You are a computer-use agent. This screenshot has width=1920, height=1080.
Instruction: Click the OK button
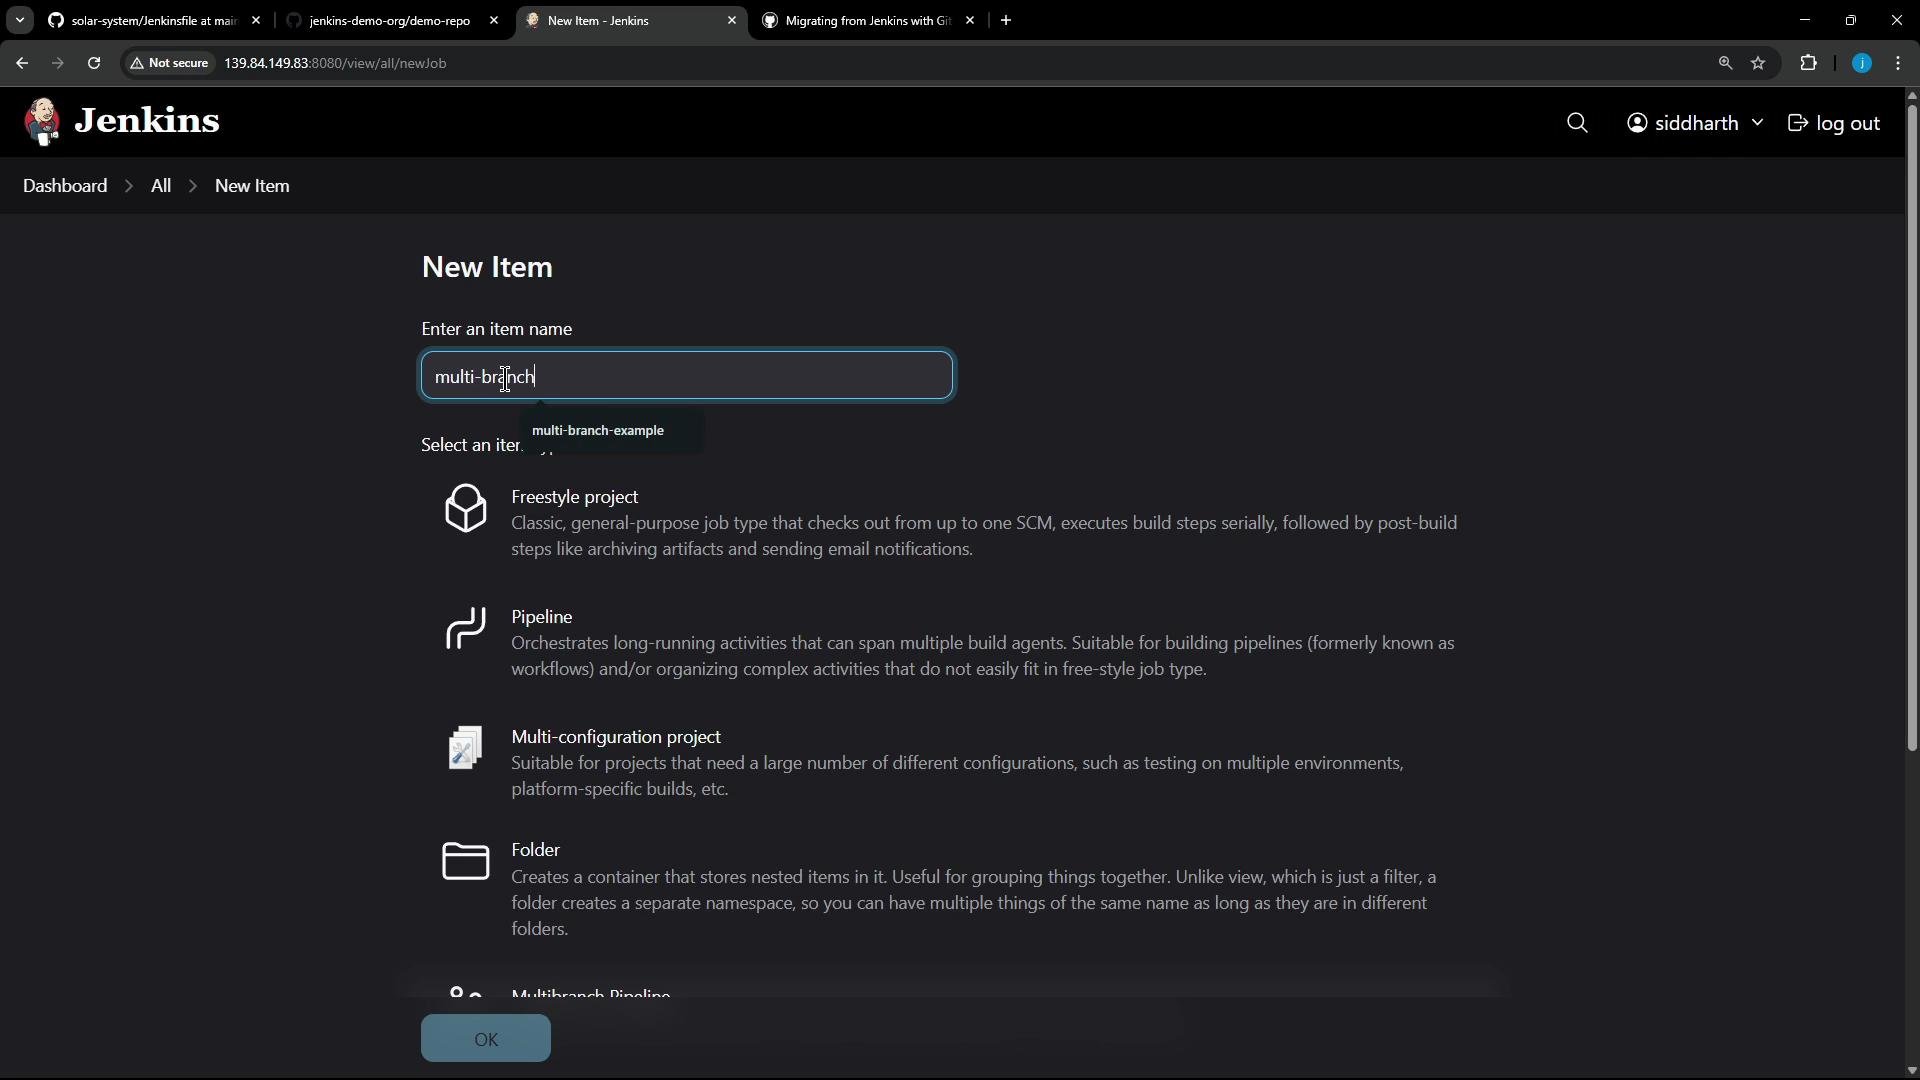[486, 1039]
